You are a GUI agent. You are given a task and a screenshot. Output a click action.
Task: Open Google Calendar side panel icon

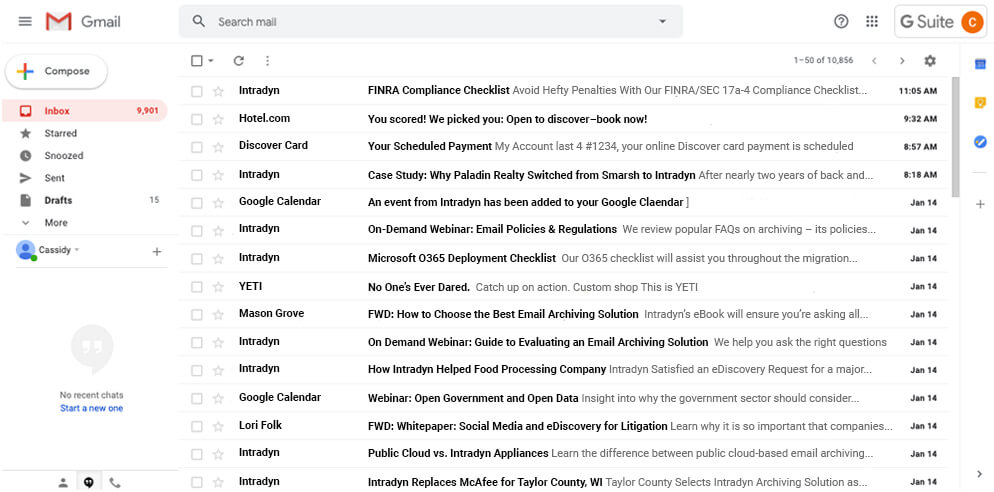point(980,64)
